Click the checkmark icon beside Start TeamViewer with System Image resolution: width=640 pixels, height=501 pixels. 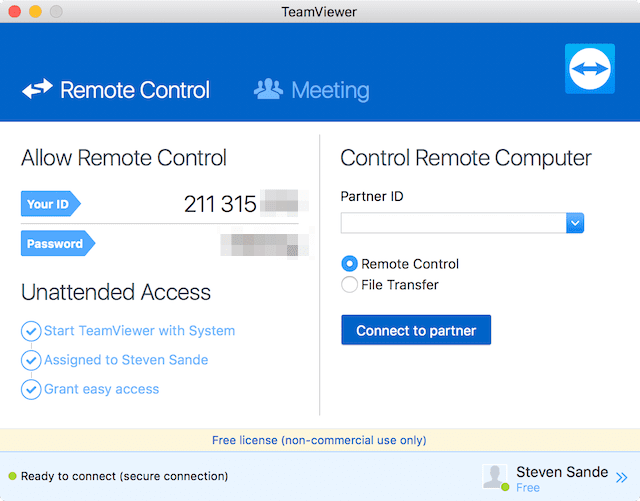pyautogui.click(x=31, y=331)
